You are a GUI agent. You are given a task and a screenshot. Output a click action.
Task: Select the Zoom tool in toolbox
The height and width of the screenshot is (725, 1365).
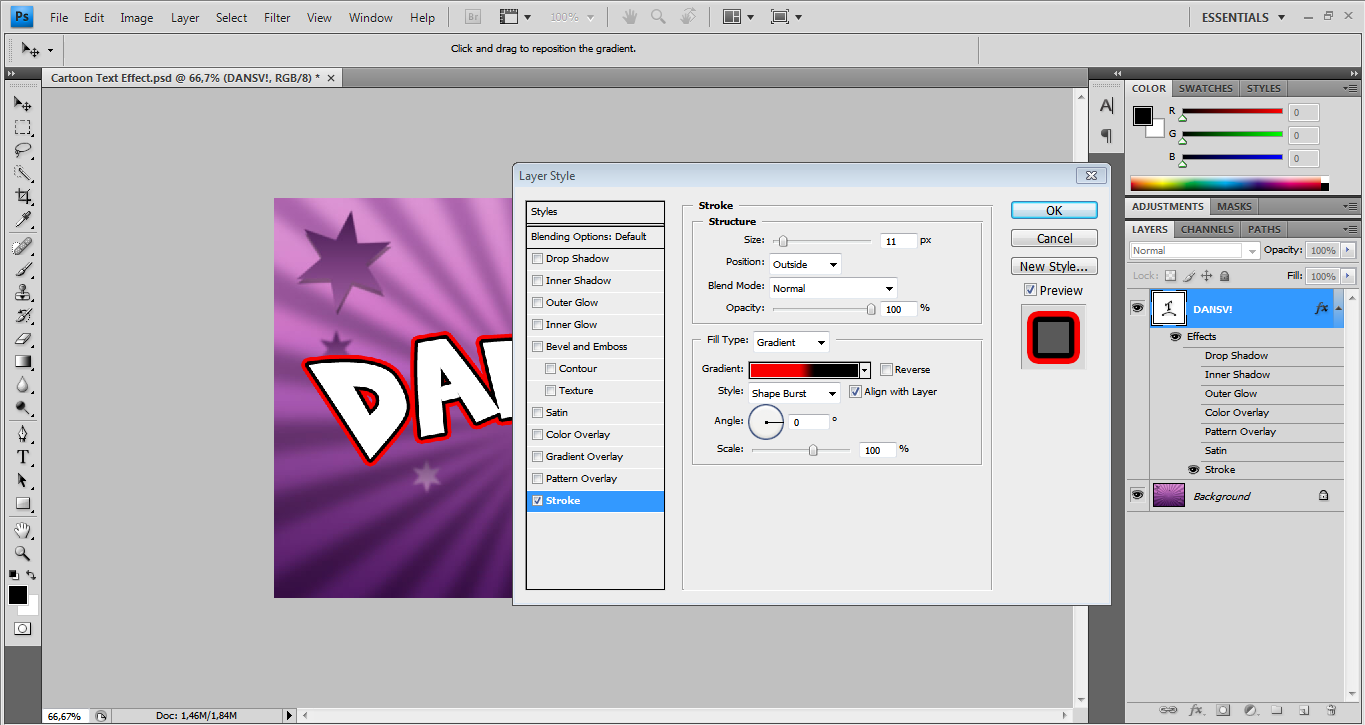coord(22,553)
